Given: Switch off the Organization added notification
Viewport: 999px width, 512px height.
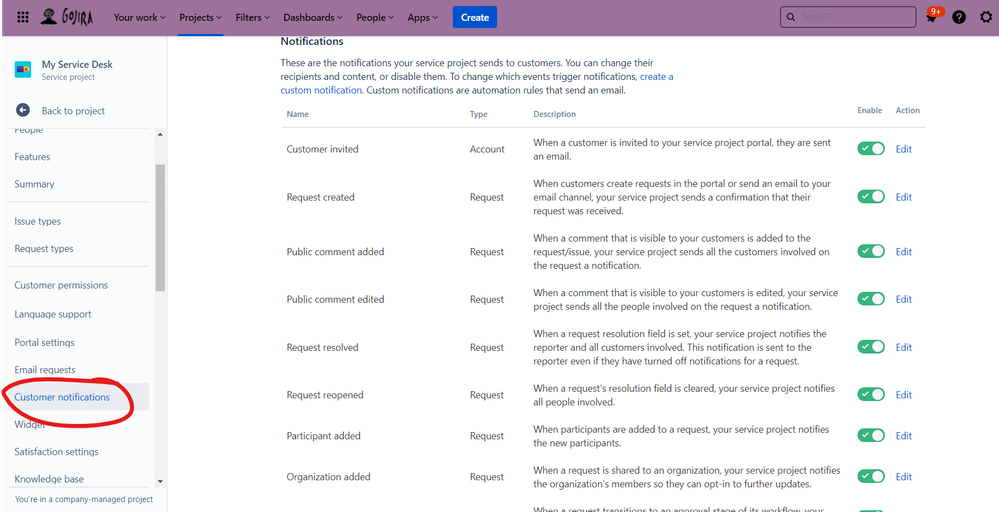Looking at the screenshot, I should 871,476.
